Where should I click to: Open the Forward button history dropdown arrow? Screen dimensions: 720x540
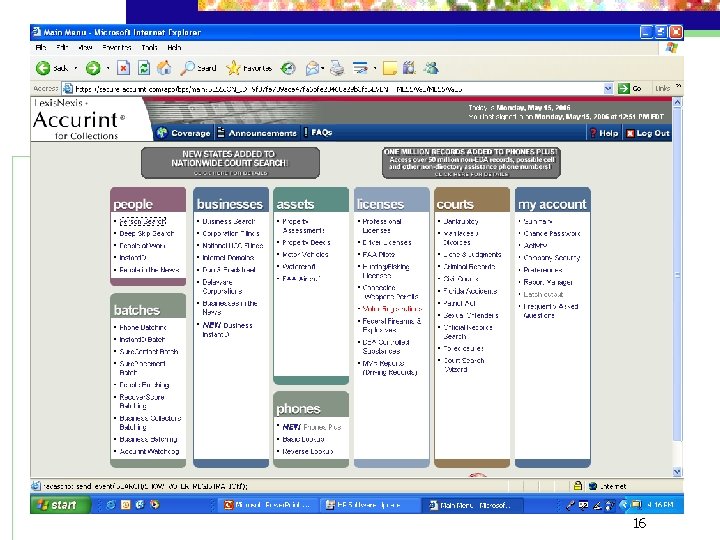[x=108, y=68]
